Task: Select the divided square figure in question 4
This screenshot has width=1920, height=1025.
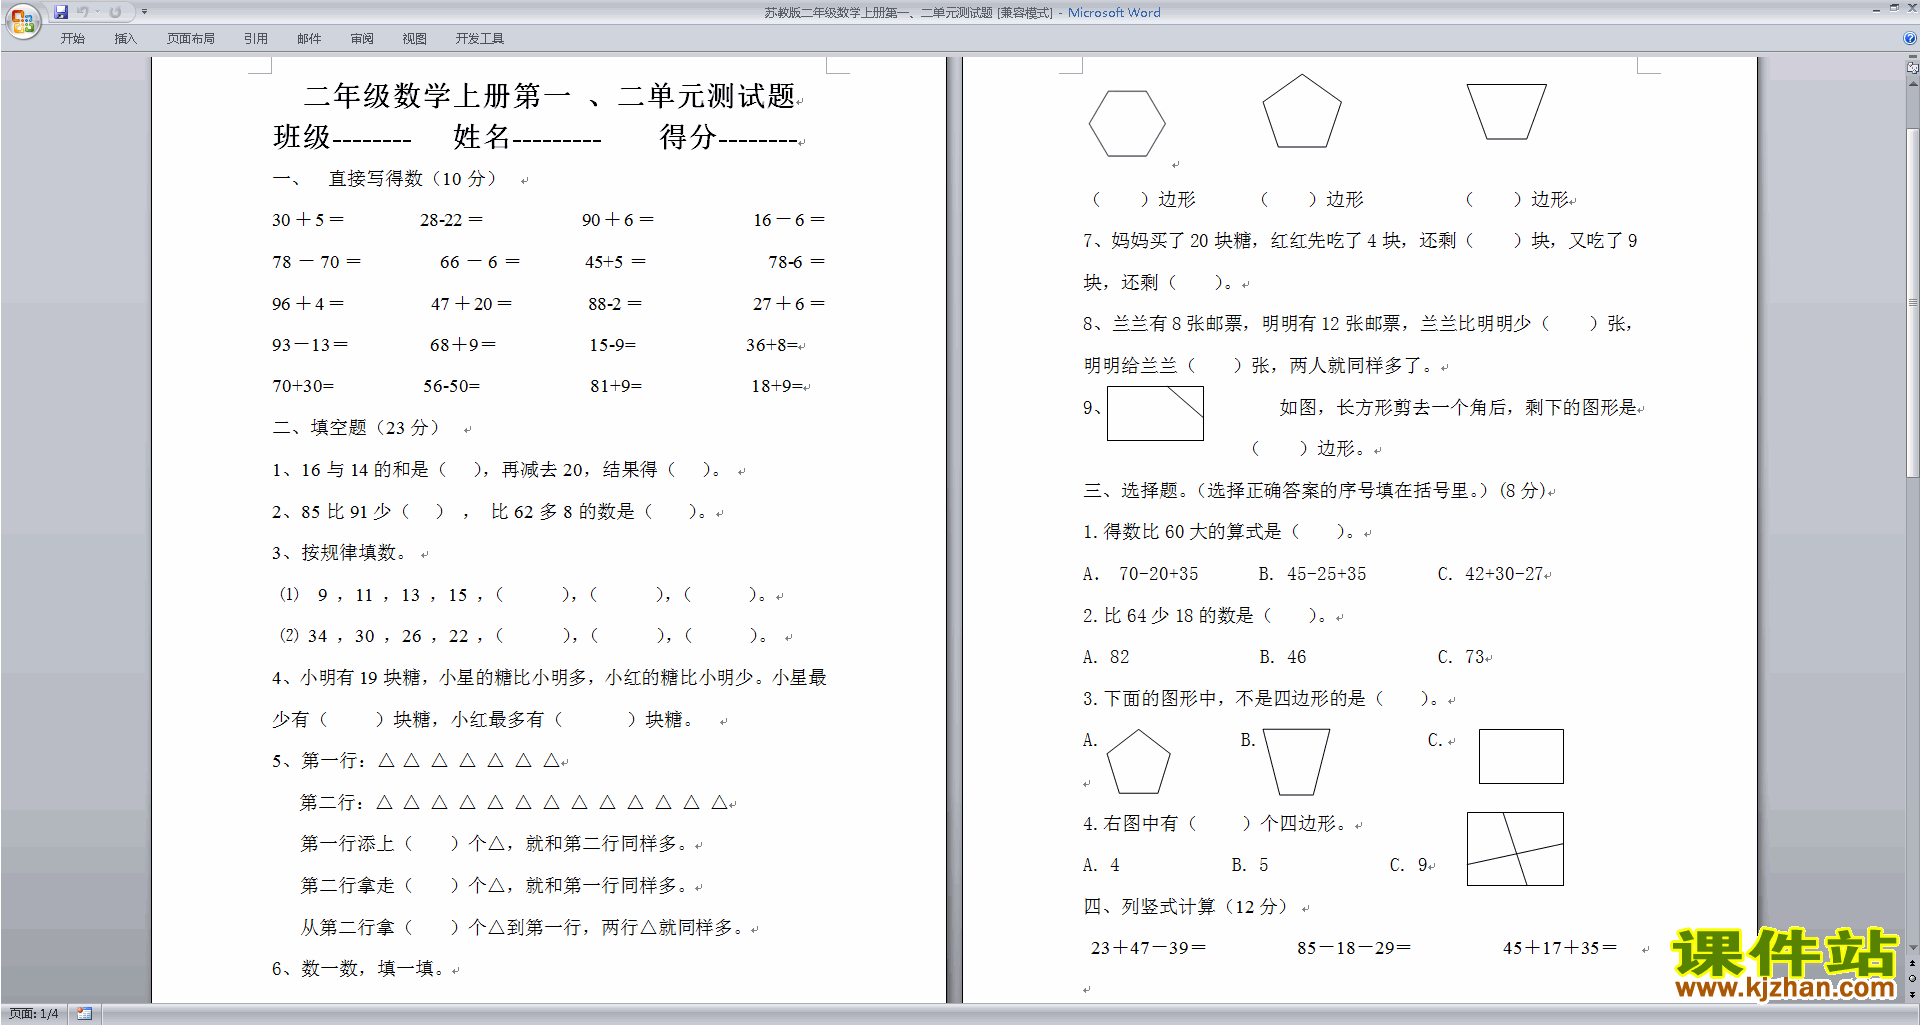Action: point(1515,849)
